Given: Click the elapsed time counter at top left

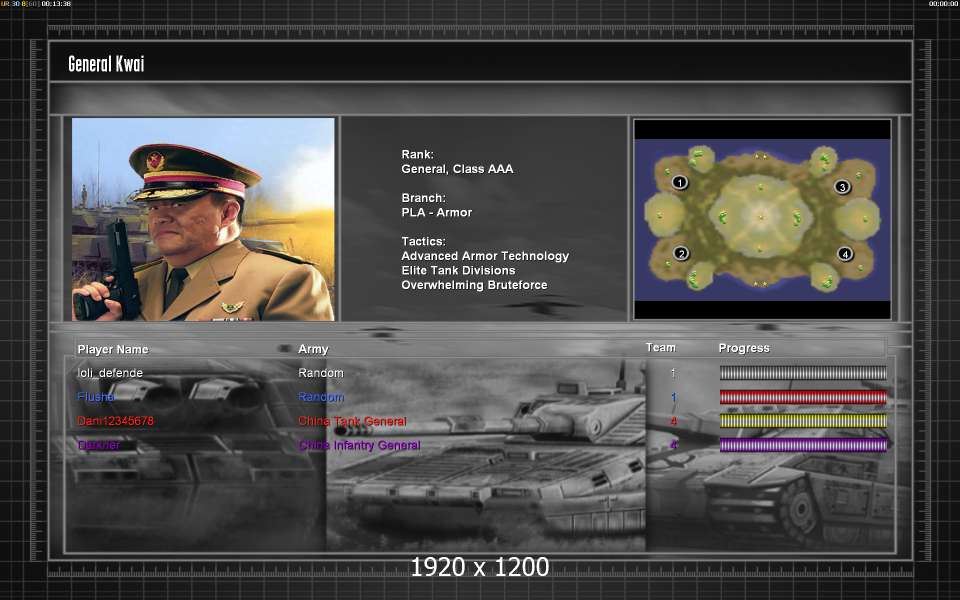Looking at the screenshot, I should pyautogui.click(x=56, y=4).
